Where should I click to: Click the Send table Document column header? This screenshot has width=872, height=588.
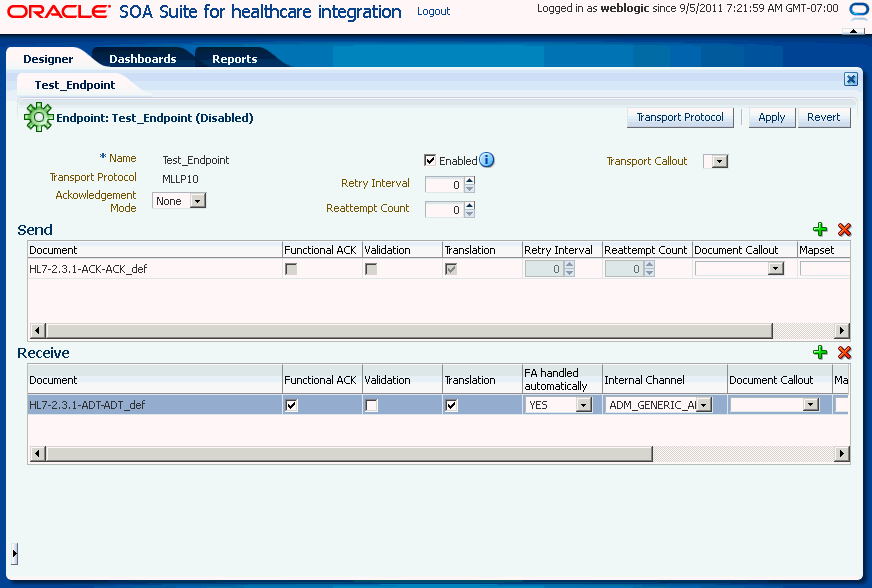155,250
